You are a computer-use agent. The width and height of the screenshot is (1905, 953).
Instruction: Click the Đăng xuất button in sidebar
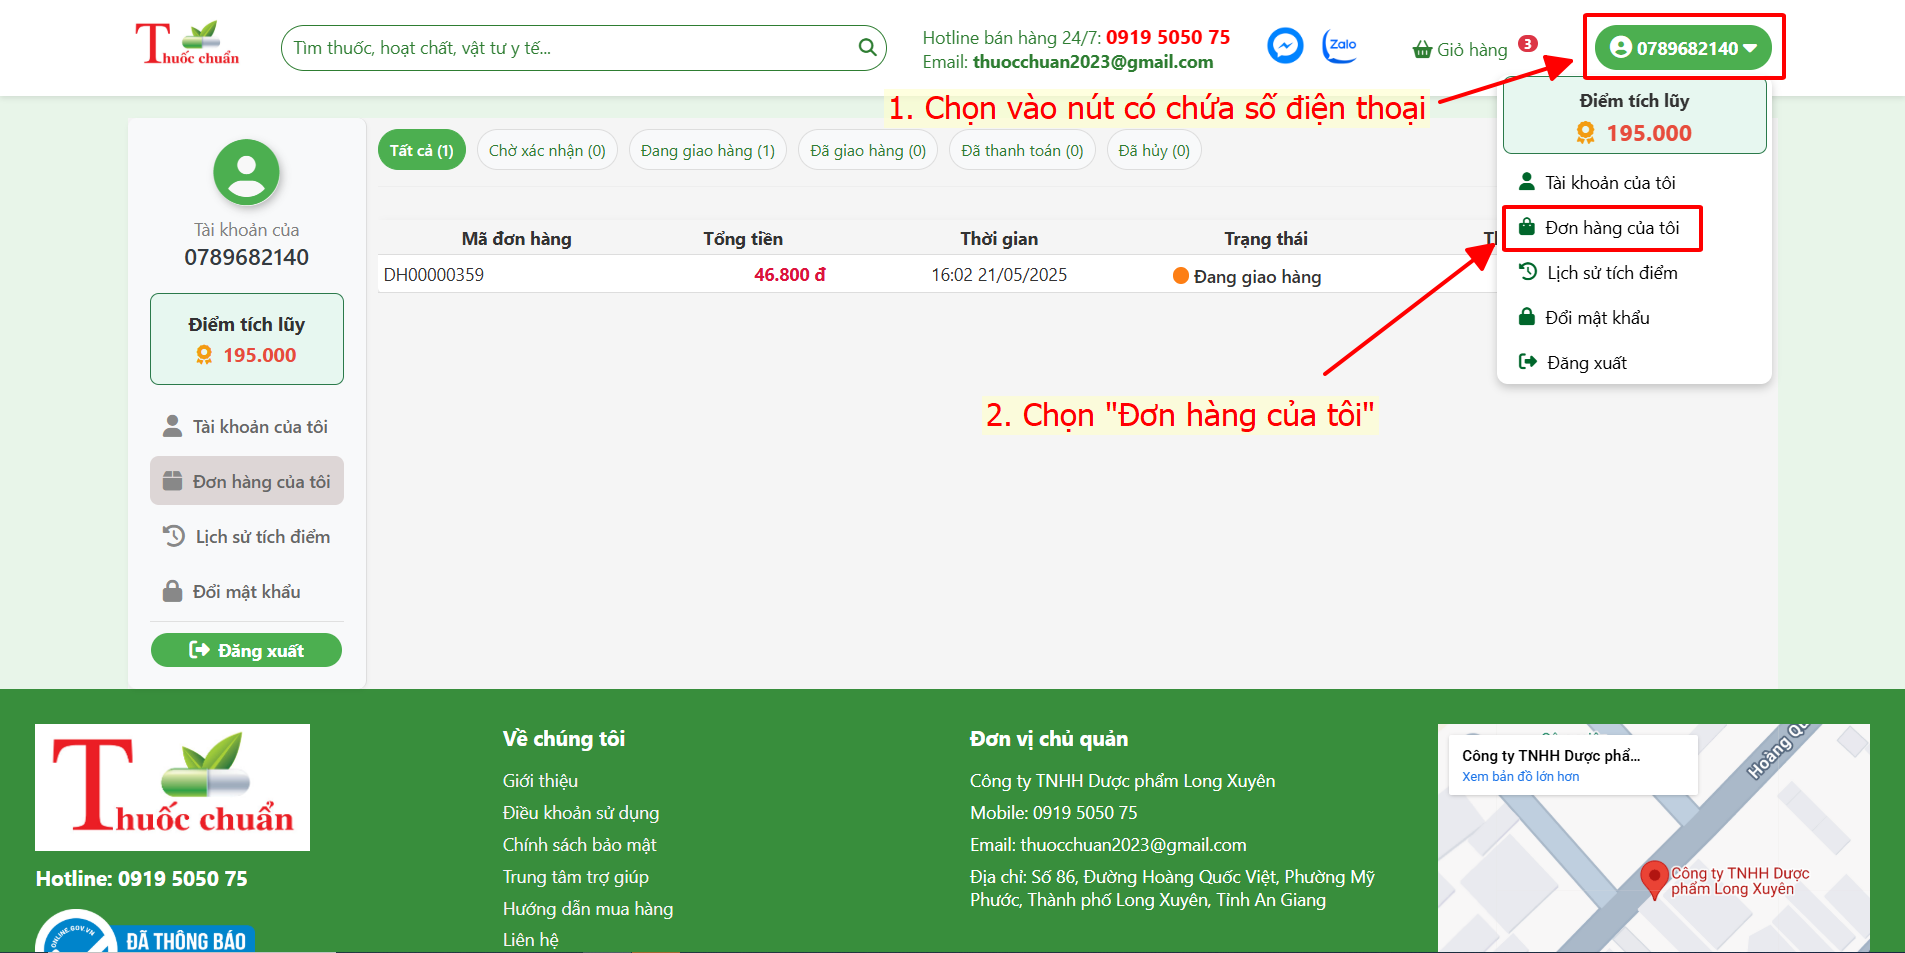tap(246, 650)
